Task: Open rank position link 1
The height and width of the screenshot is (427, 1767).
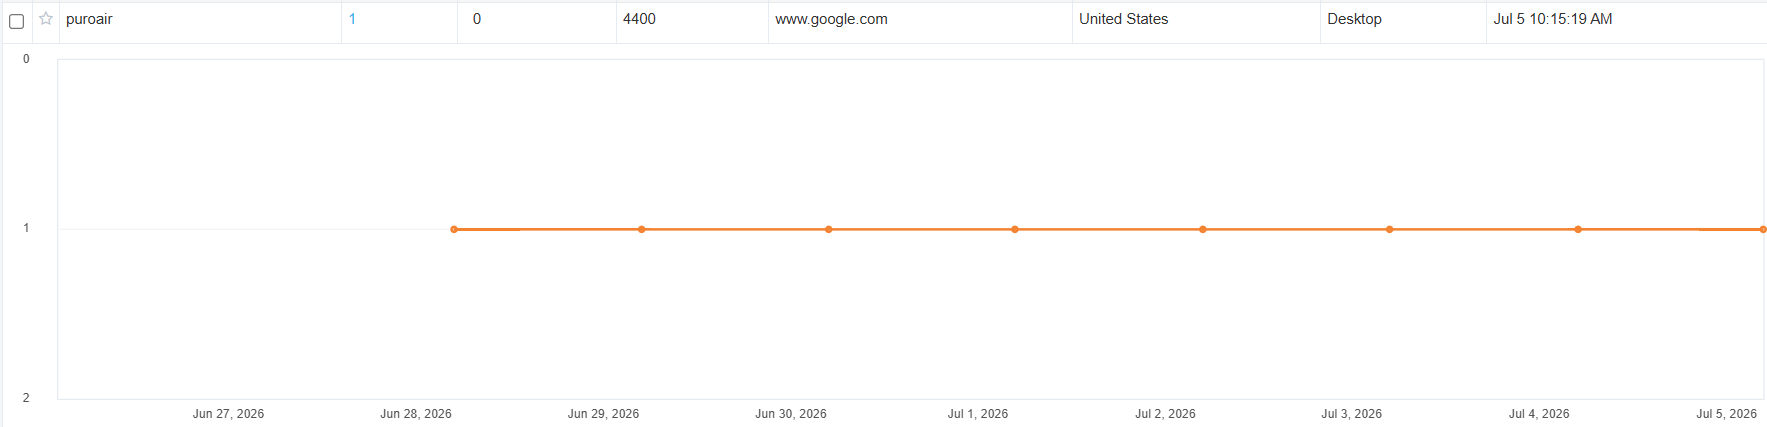Action: coord(352,19)
